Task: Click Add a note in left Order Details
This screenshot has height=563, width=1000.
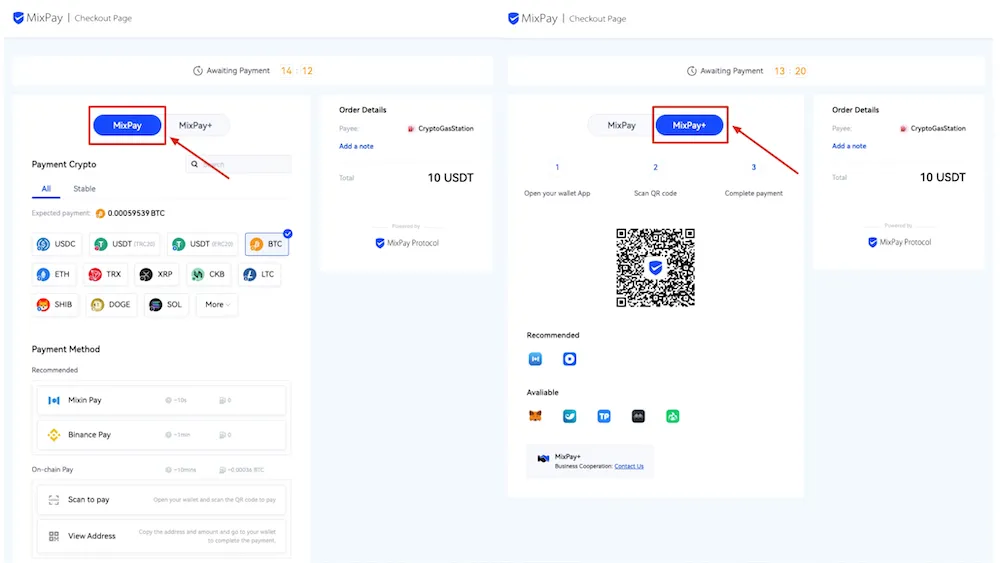Action: tap(356, 146)
